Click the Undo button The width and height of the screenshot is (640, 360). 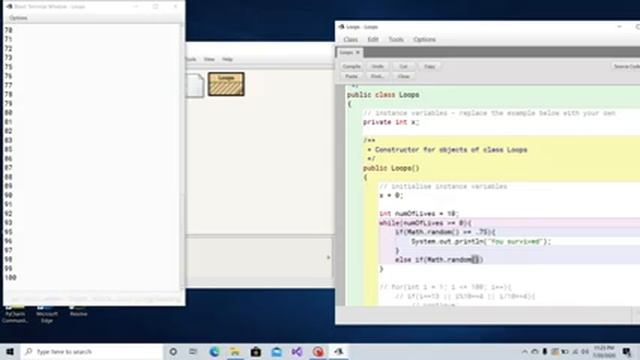click(x=377, y=66)
